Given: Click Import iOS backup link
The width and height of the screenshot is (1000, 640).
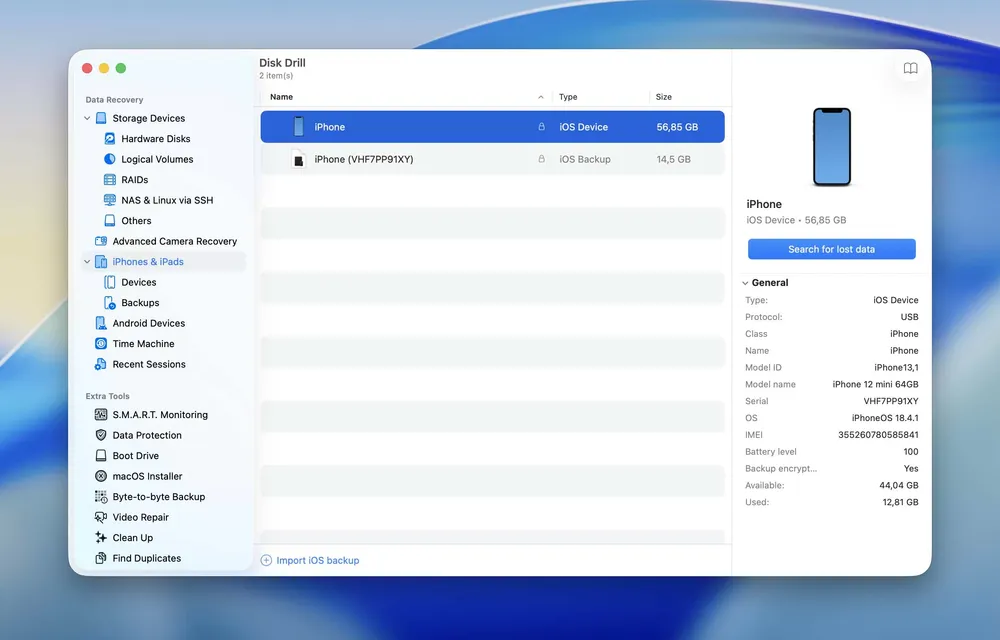Looking at the screenshot, I should [318, 560].
